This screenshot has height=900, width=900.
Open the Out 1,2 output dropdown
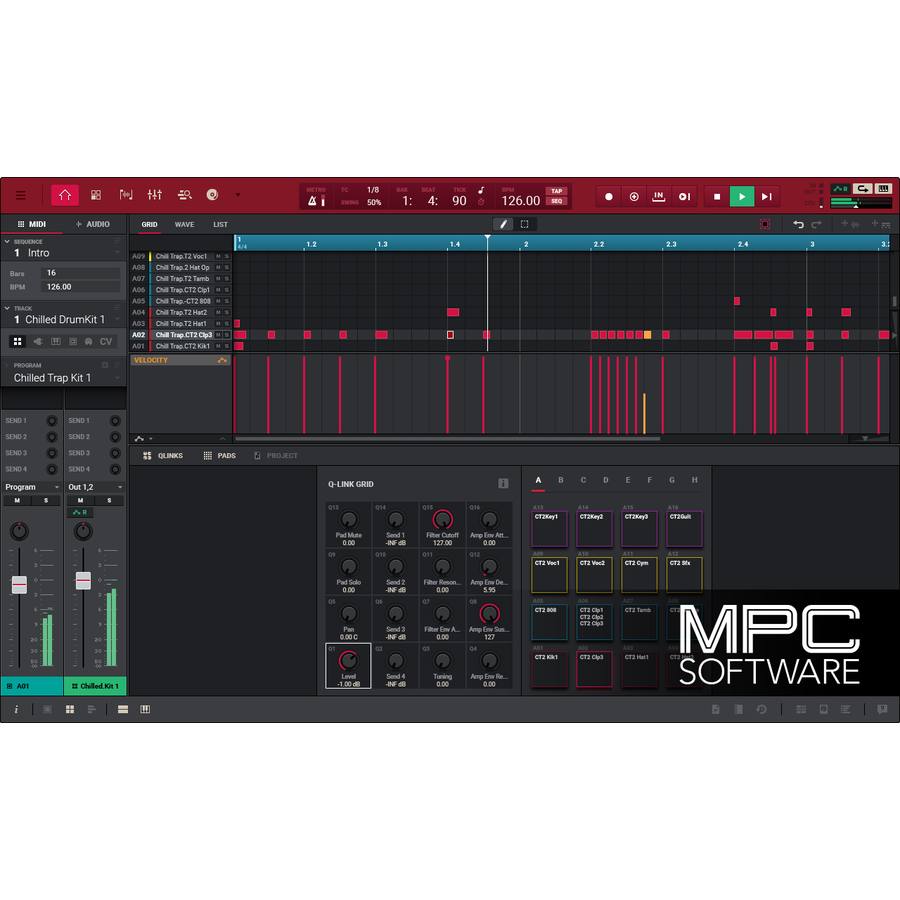[120, 487]
